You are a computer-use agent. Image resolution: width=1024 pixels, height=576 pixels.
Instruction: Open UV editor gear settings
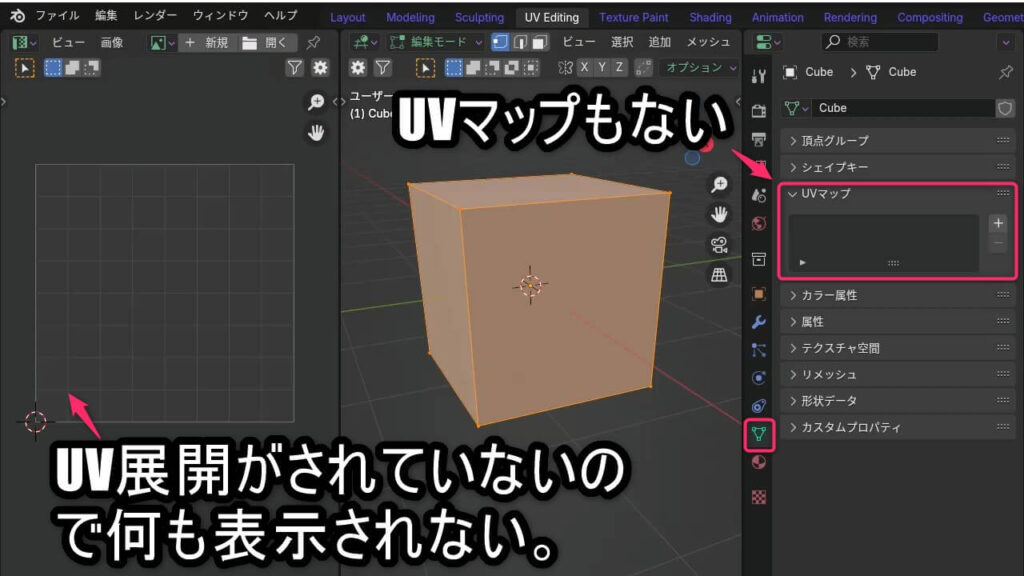[320, 68]
